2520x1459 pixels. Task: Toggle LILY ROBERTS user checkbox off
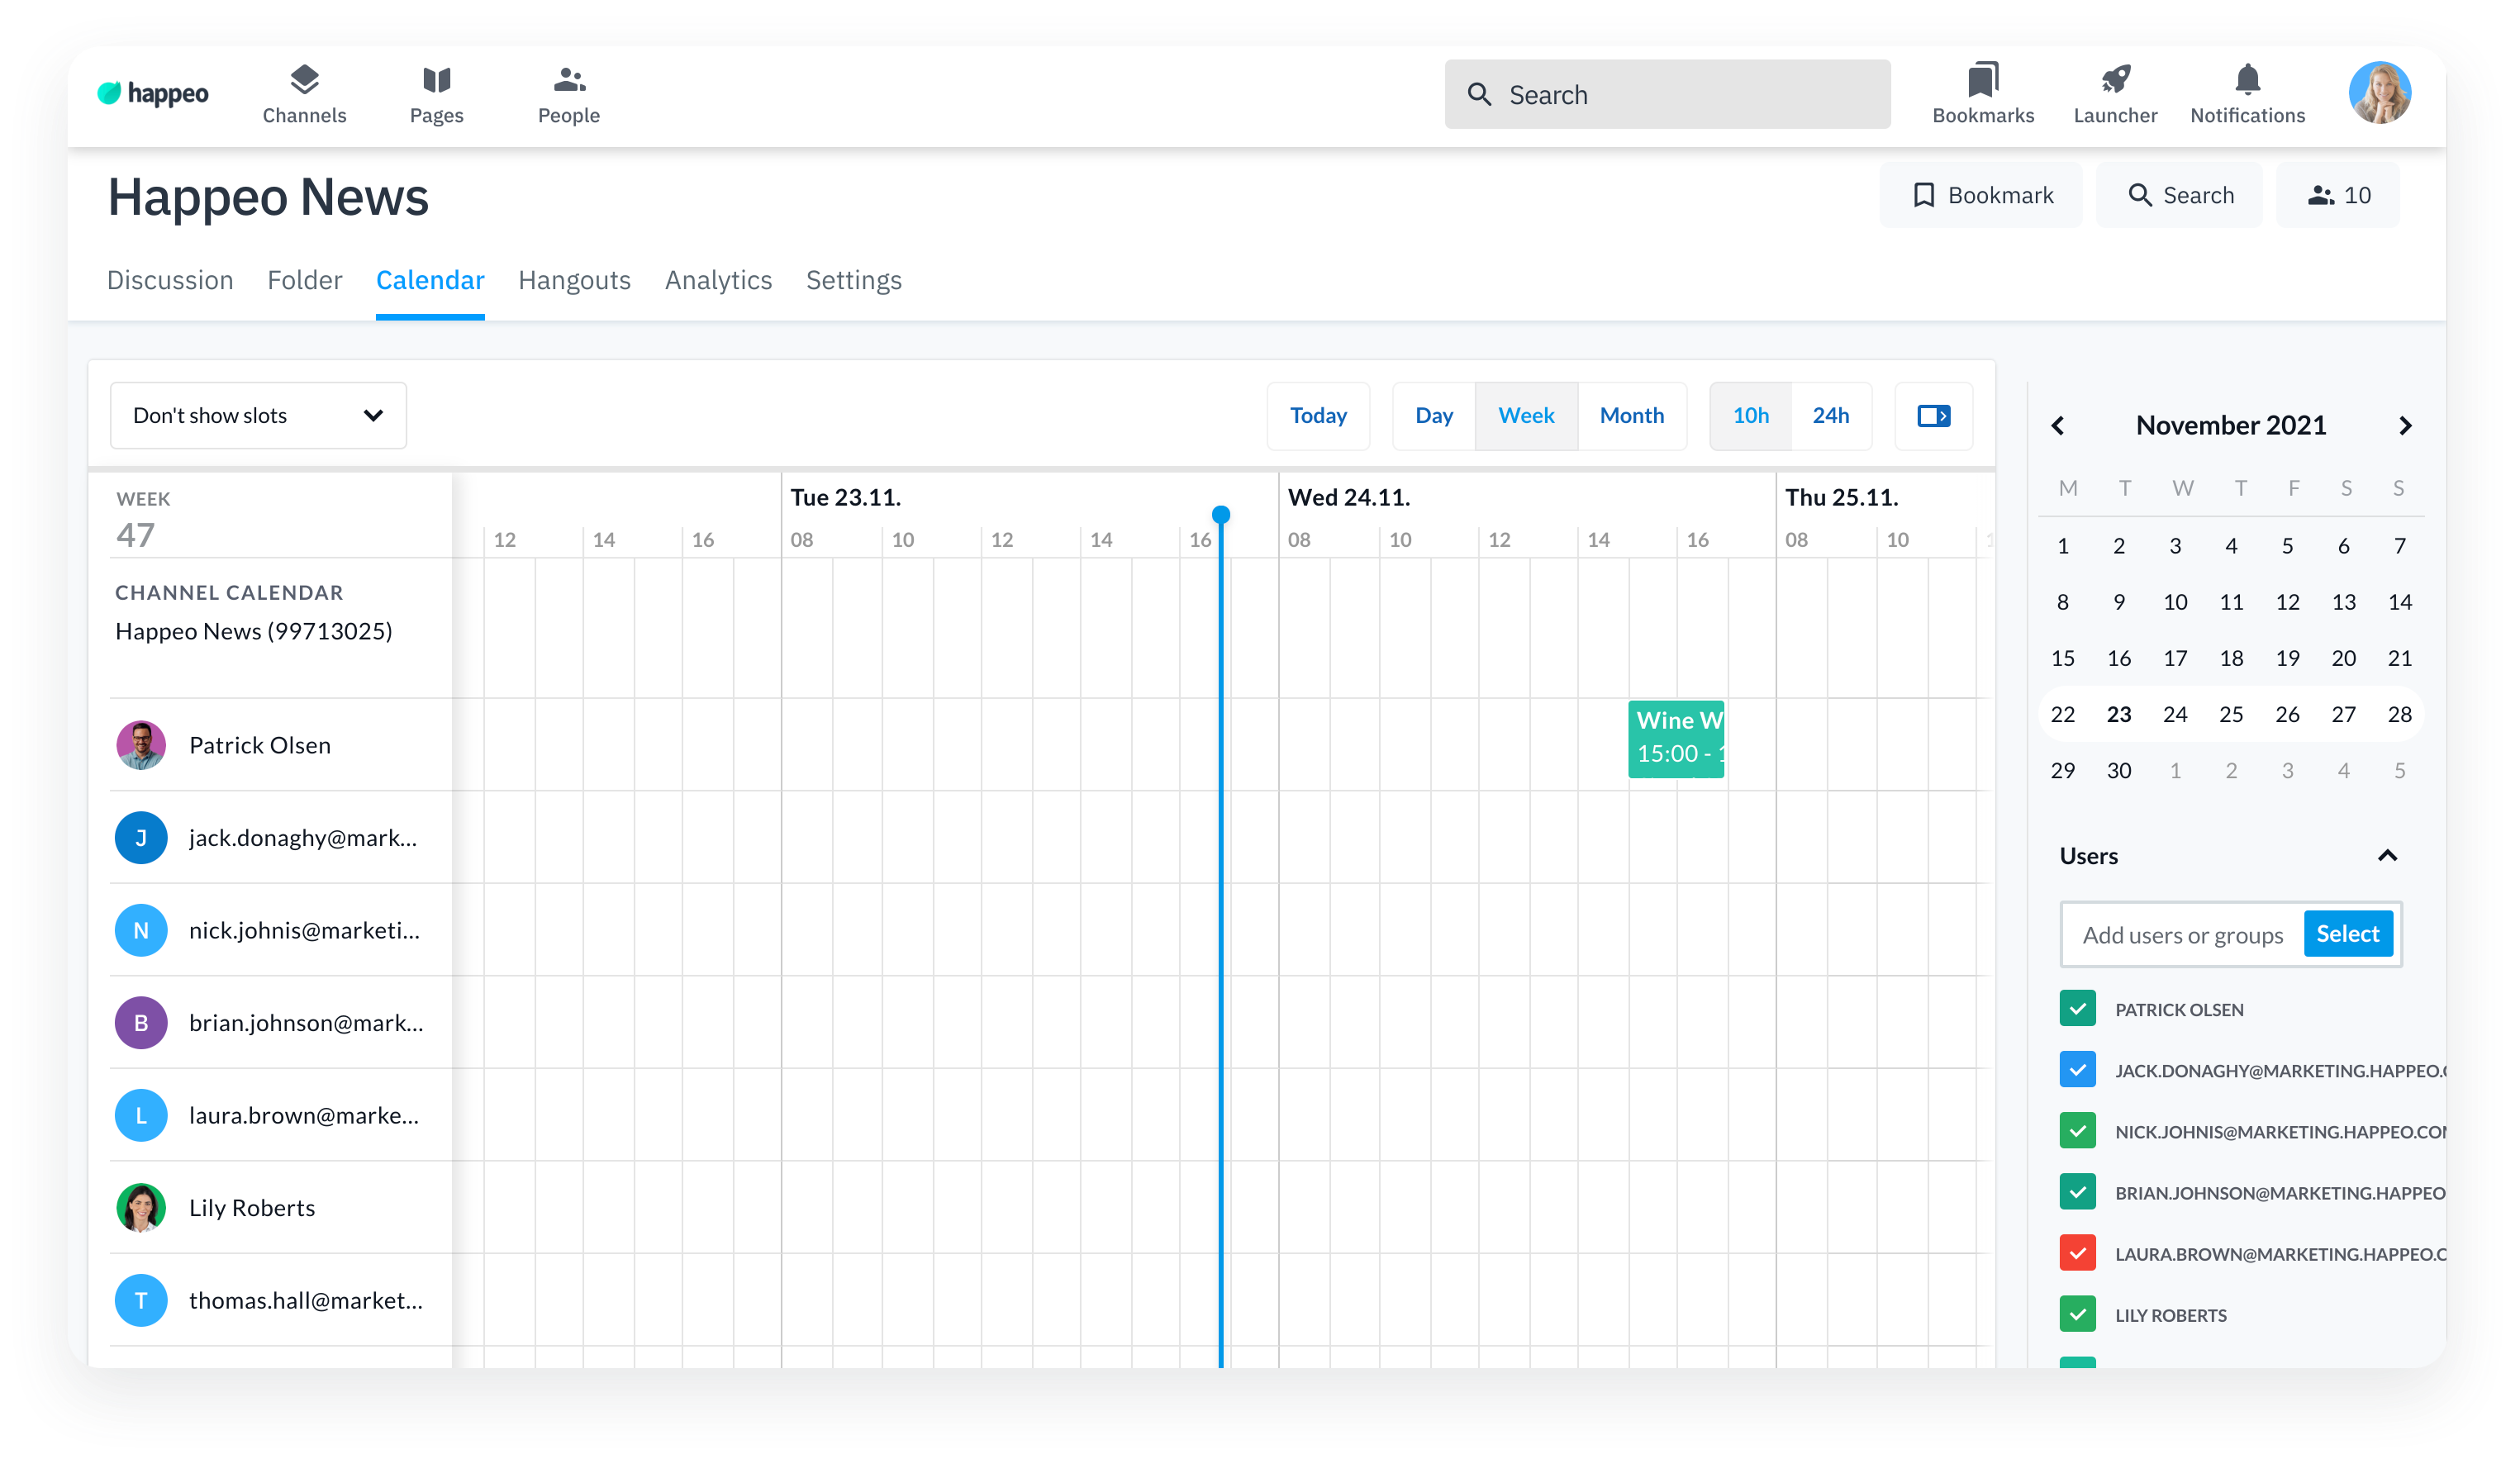pyautogui.click(x=2079, y=1315)
